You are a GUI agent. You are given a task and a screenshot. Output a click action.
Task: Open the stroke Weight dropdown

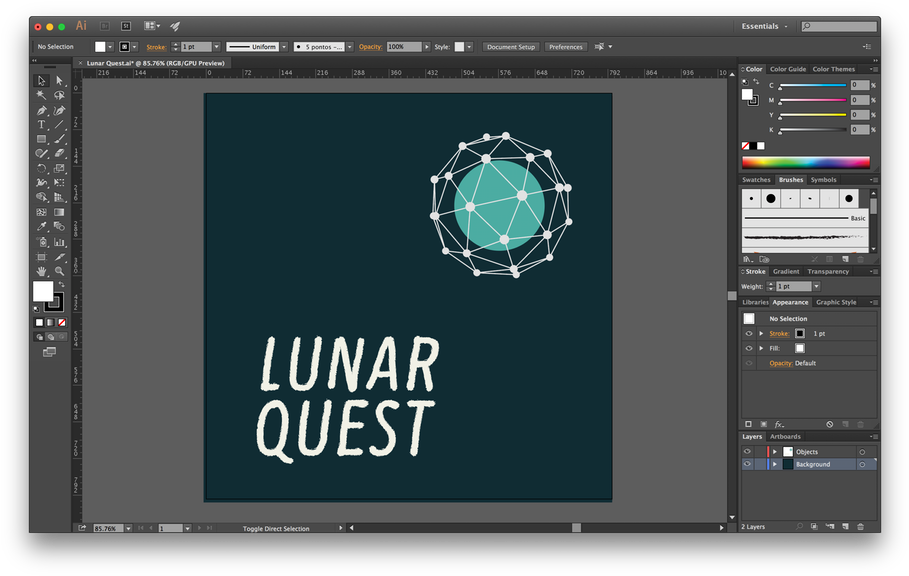(x=818, y=286)
